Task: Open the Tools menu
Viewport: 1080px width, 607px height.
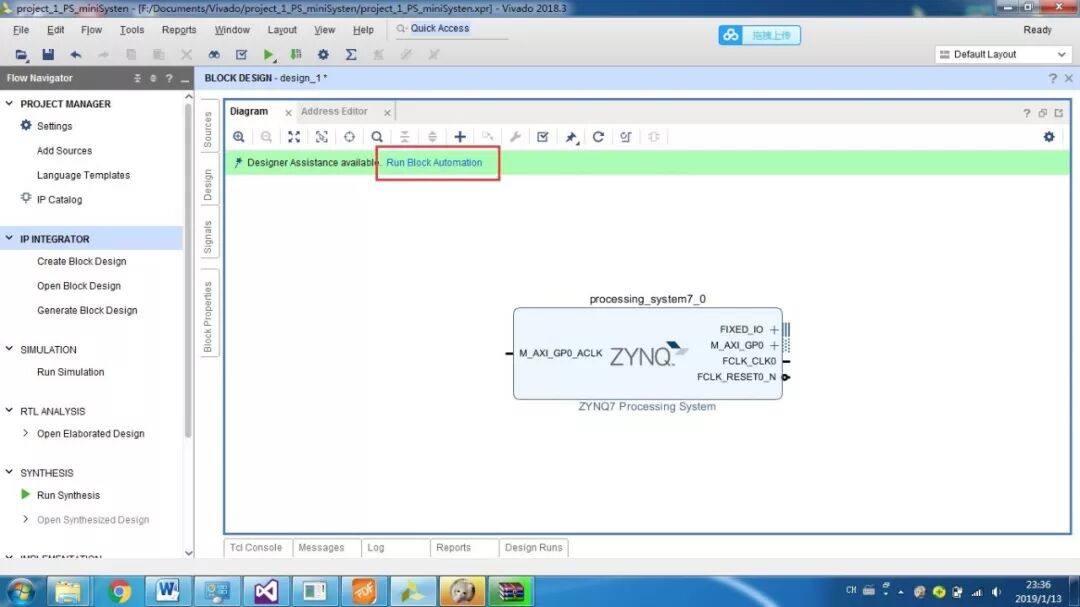Action: click(132, 30)
